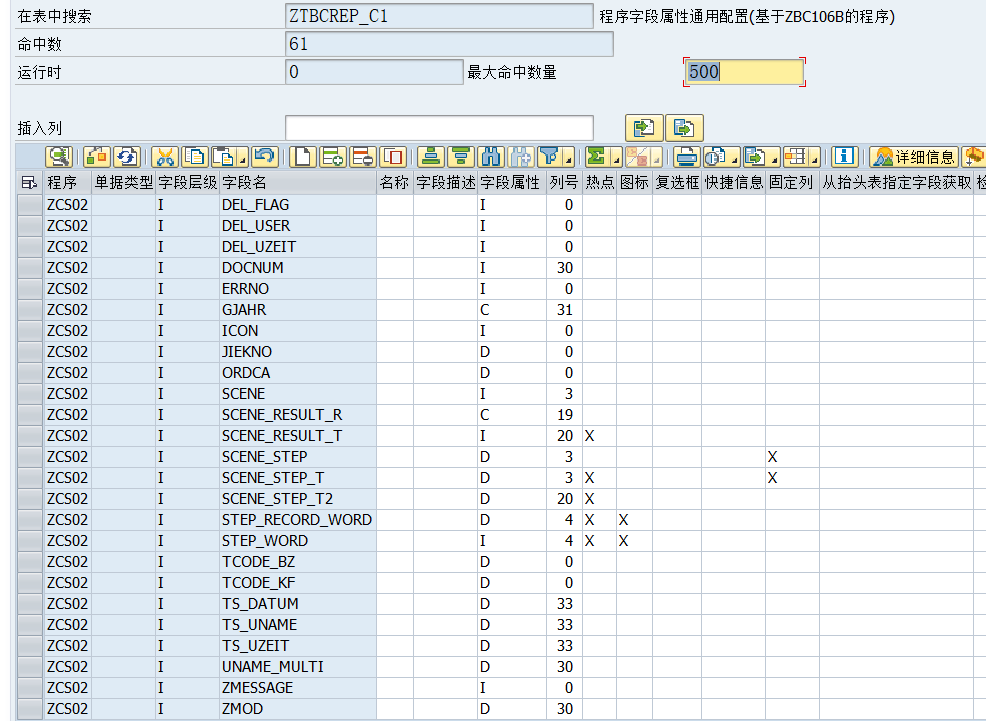Select the row selector for DEL_FLAG
This screenshot has width=986, height=721.
pos(30,205)
